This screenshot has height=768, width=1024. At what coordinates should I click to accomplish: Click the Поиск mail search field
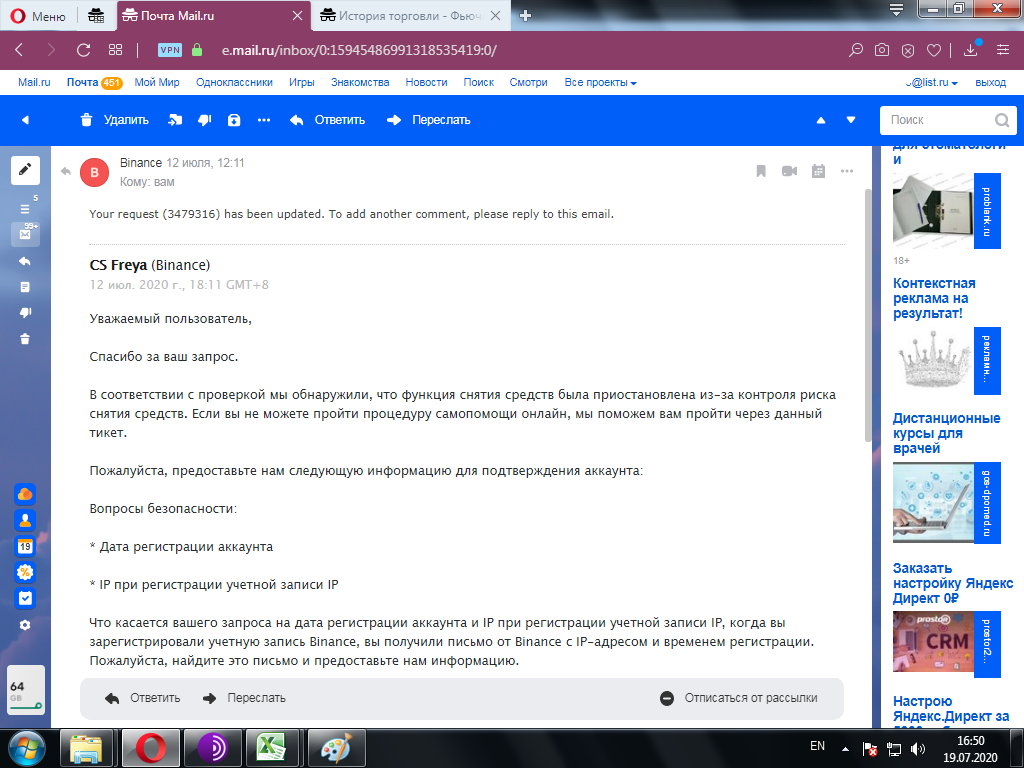948,120
